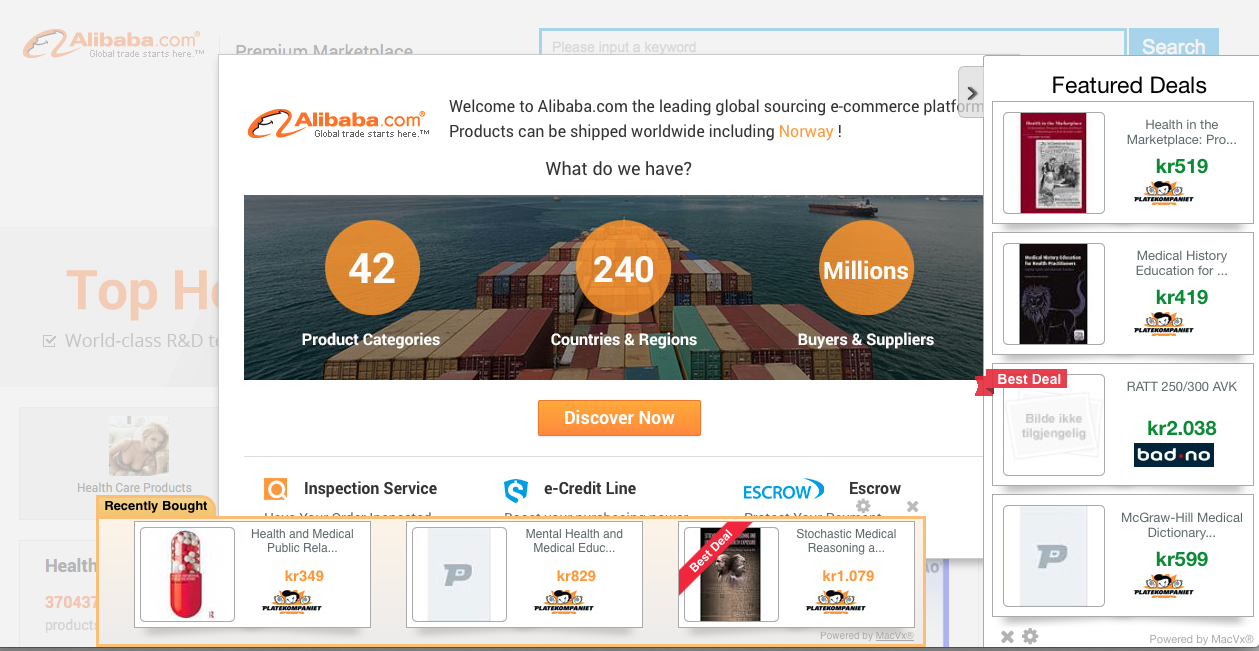Click Alibaba.com logo in welcome popup
Image resolution: width=1259 pixels, height=651 pixels.
(x=339, y=124)
